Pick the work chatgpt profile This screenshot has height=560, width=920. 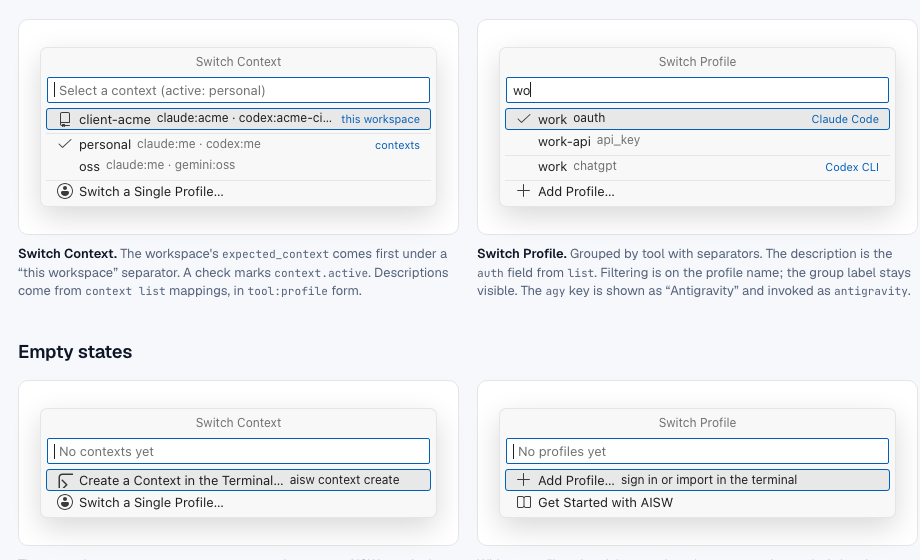(697, 167)
